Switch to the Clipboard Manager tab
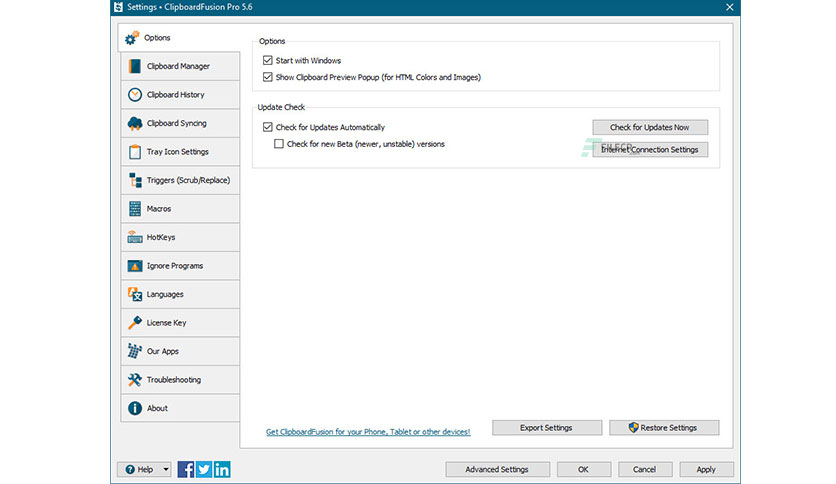Viewport: 836px width, 484px height. 180,66
